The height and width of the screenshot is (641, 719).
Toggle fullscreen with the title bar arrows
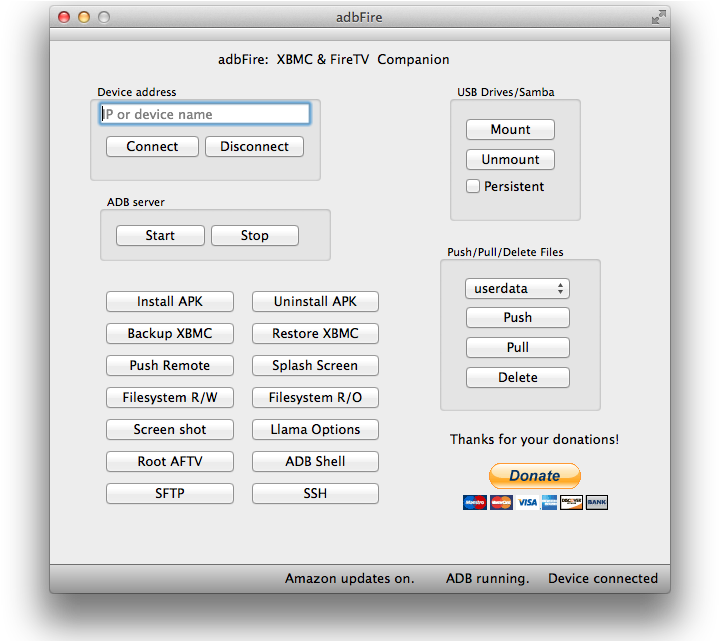coord(658,17)
